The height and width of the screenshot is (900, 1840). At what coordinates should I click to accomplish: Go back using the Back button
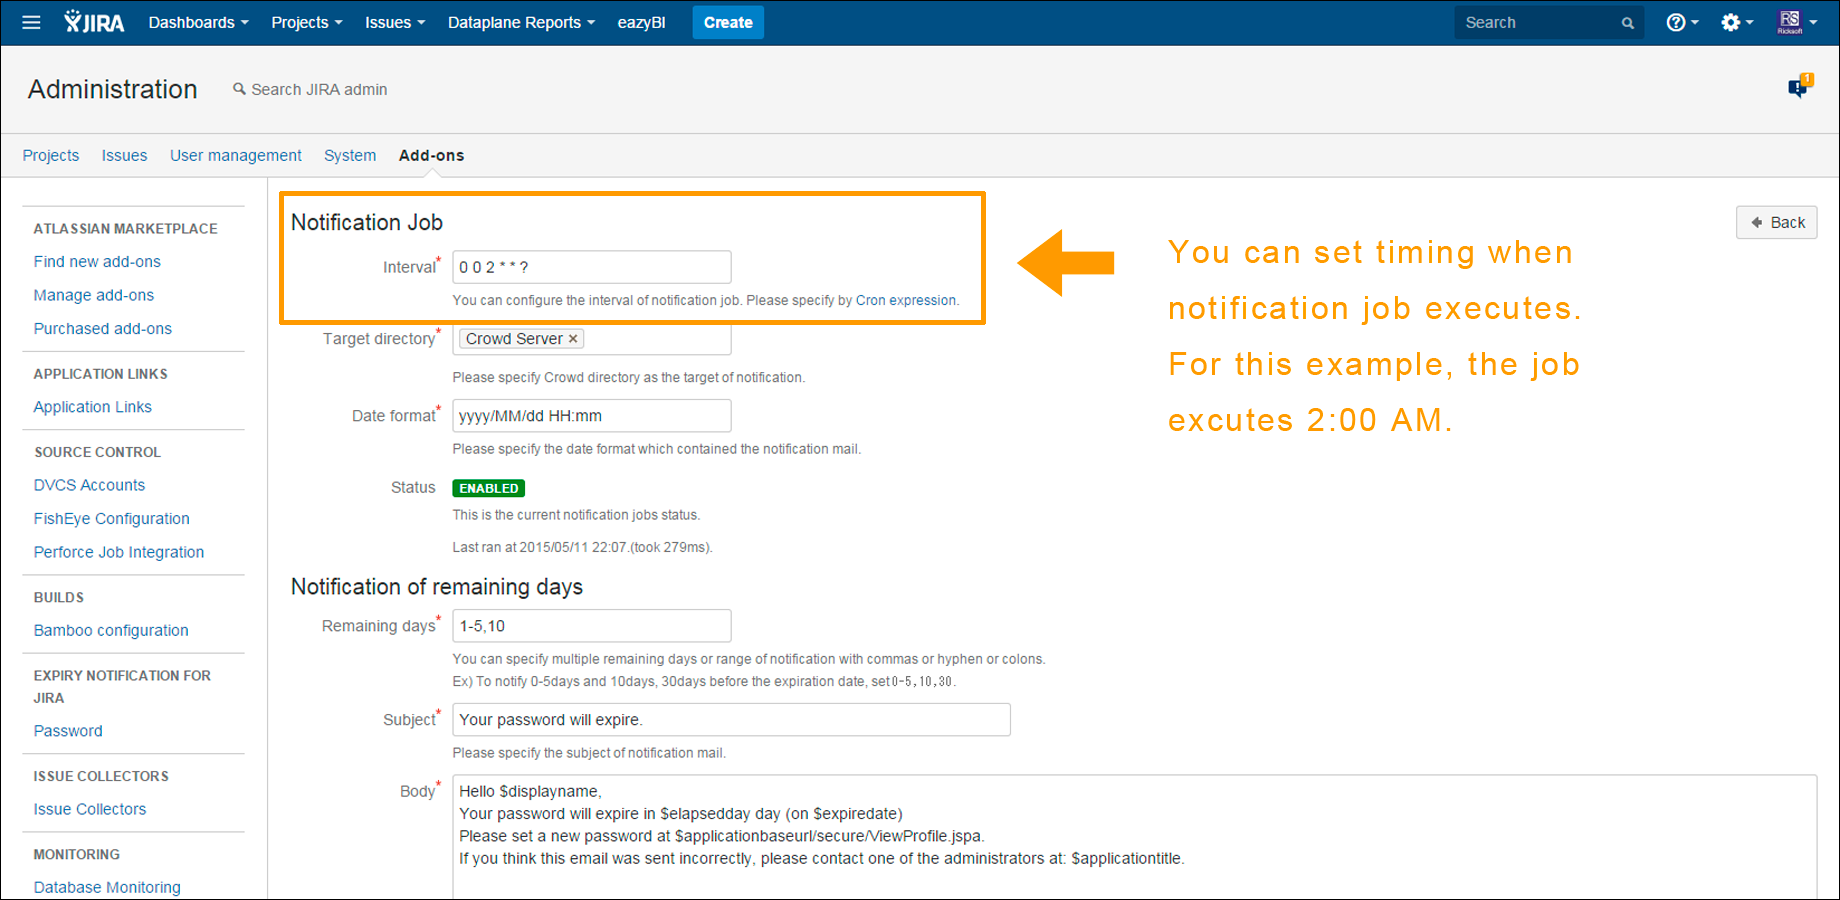1776,222
